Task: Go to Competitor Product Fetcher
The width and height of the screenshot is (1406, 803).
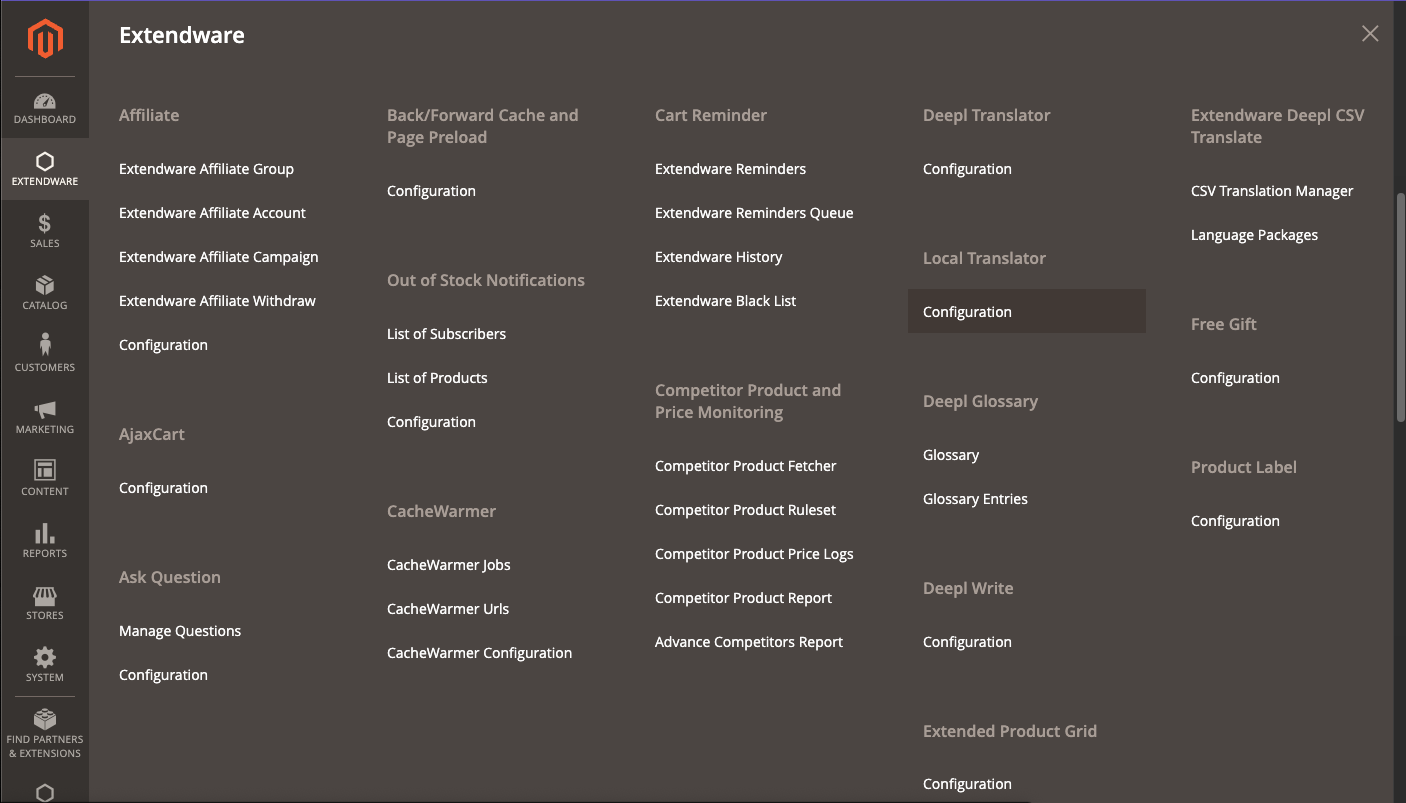Action: click(x=745, y=466)
